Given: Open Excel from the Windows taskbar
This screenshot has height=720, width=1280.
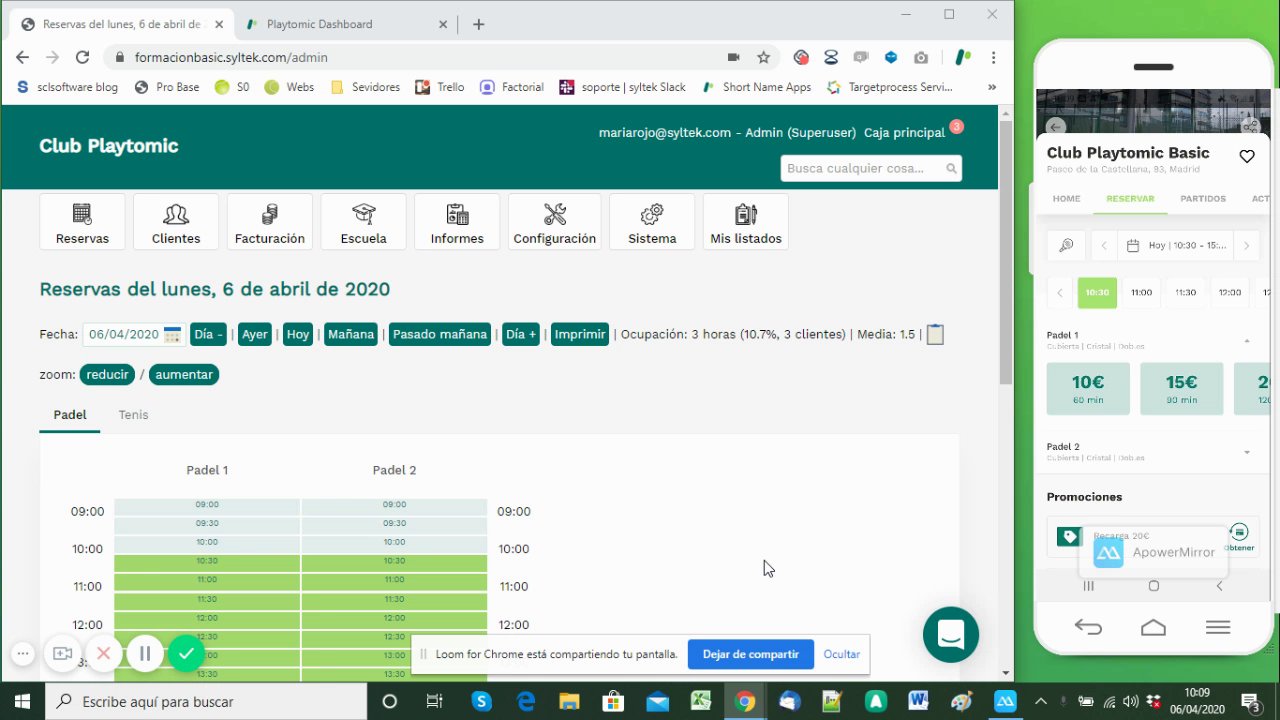Looking at the screenshot, I should coord(700,701).
